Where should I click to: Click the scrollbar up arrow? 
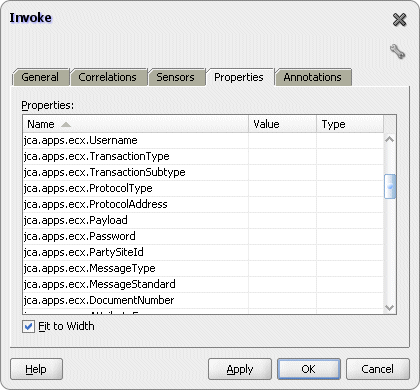[390, 139]
